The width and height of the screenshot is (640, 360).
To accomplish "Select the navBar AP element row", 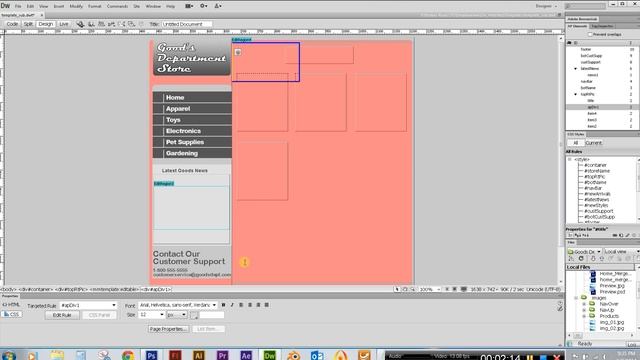I will click(601, 82).
